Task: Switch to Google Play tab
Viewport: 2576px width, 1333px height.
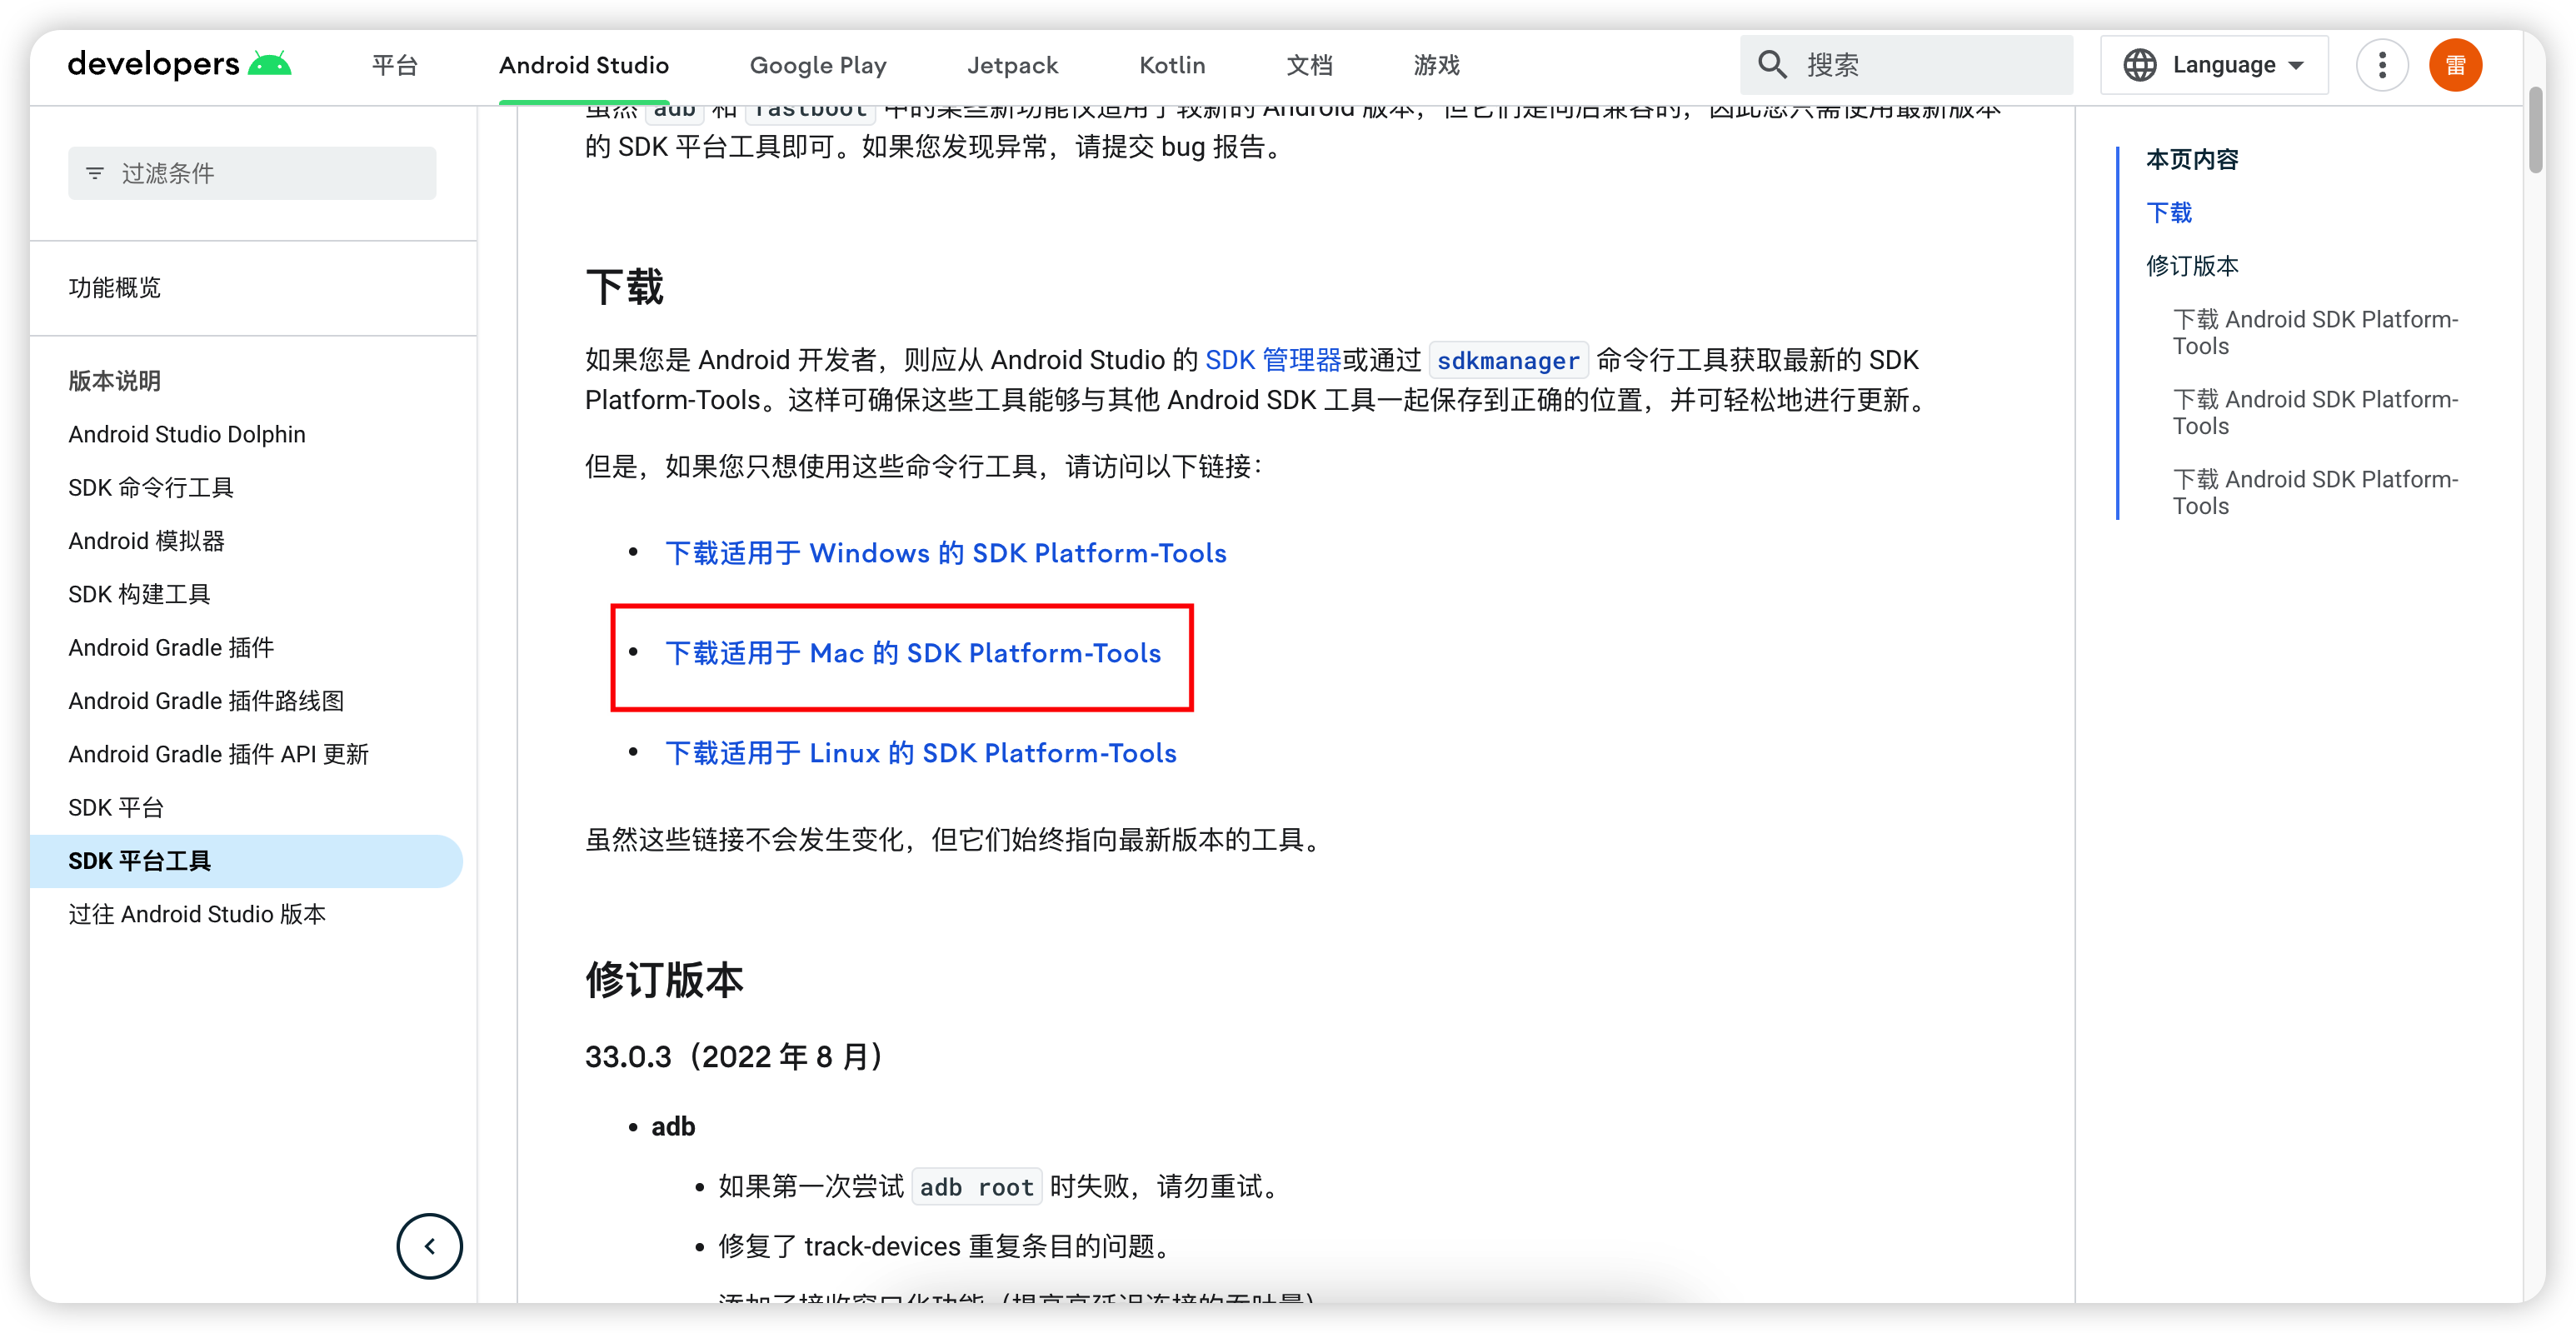Action: [x=818, y=65]
